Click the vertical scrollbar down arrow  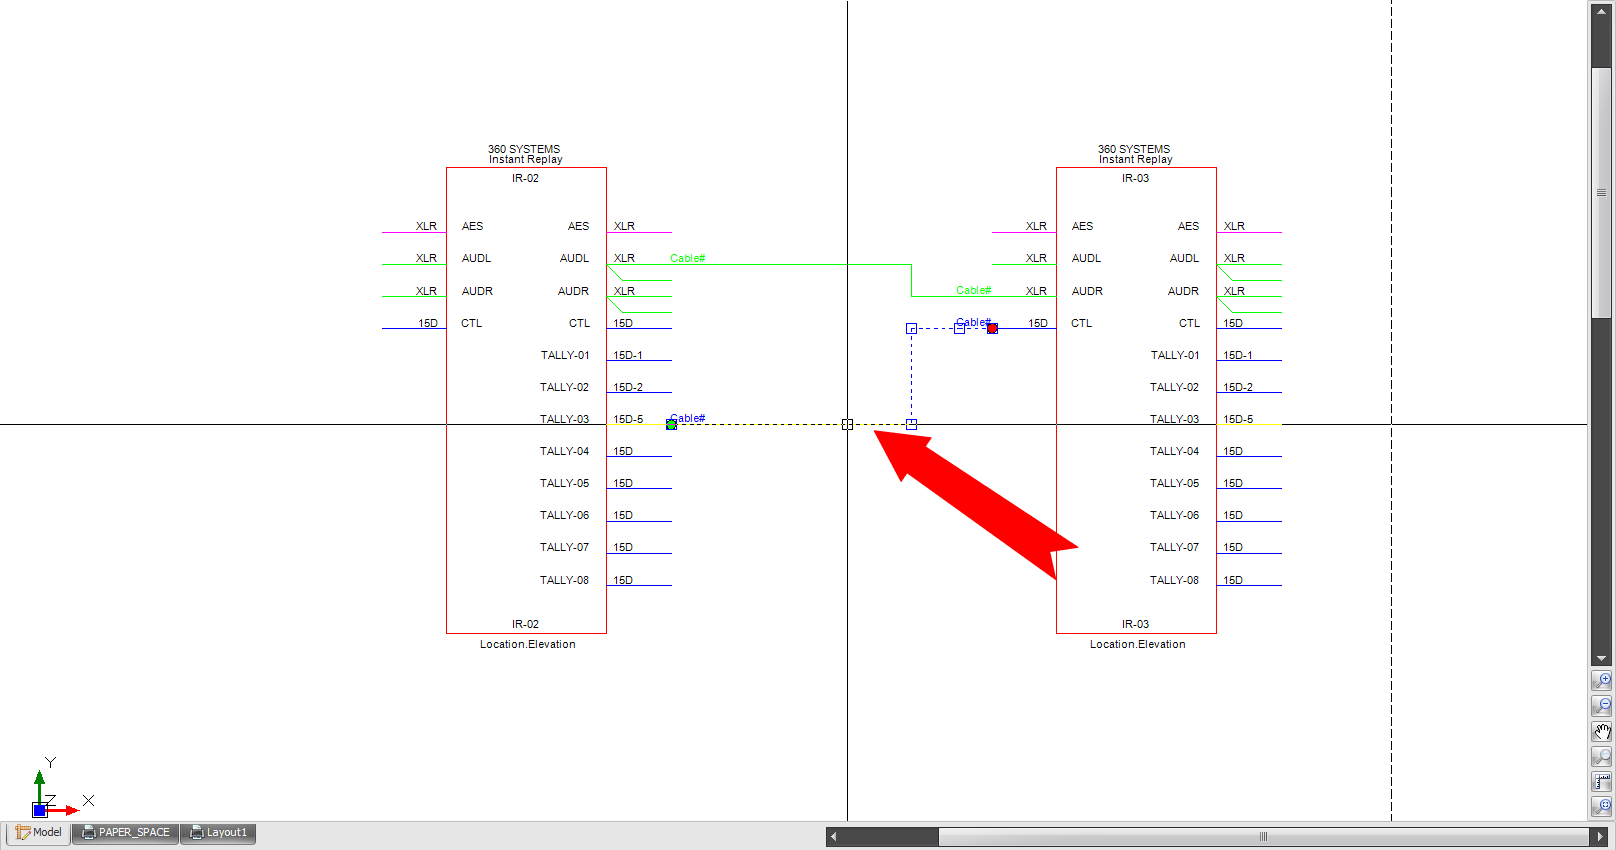[1602, 659]
